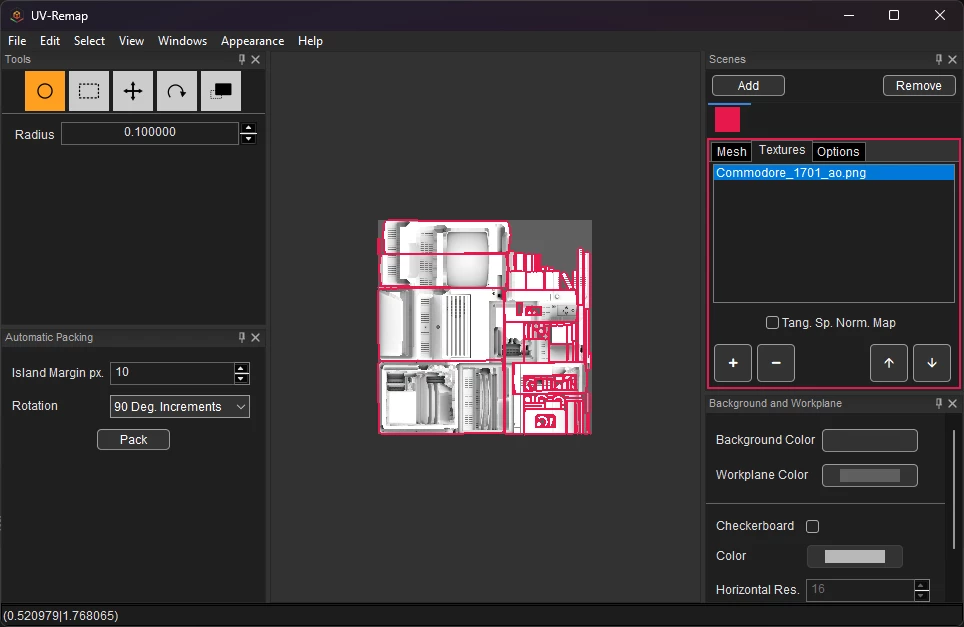Click the Pack button
Viewport: 964px width, 627px height.
pyautogui.click(x=133, y=440)
